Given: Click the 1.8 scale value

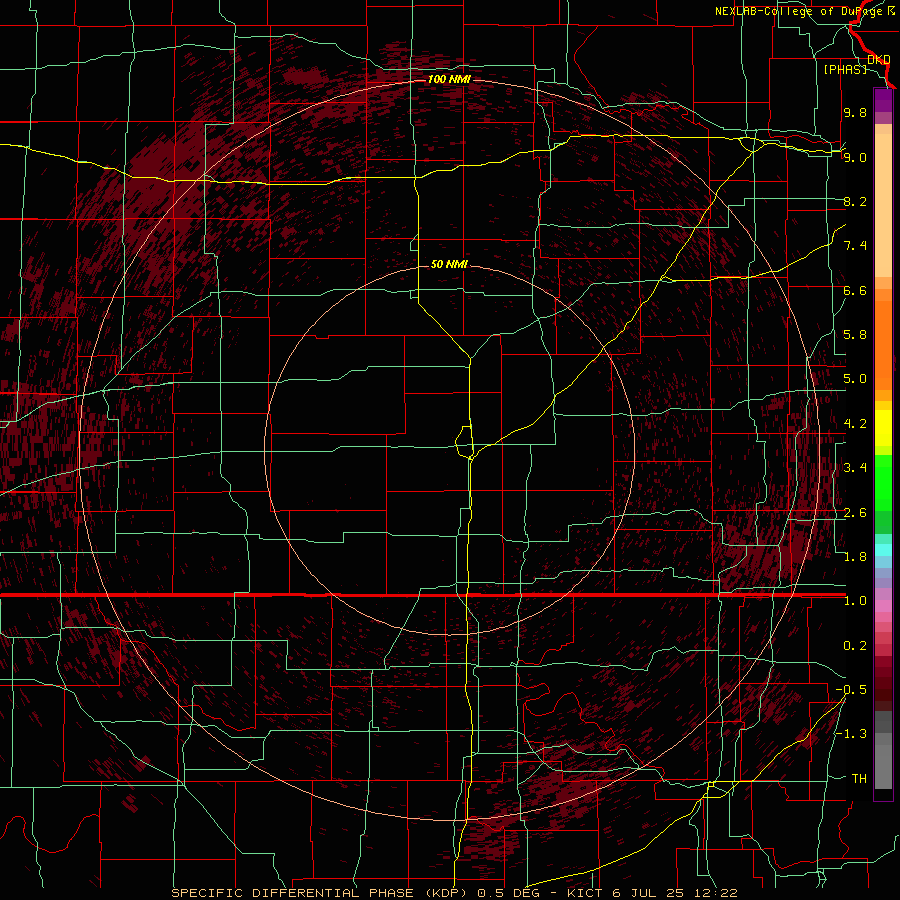Looking at the screenshot, I should [x=855, y=557].
